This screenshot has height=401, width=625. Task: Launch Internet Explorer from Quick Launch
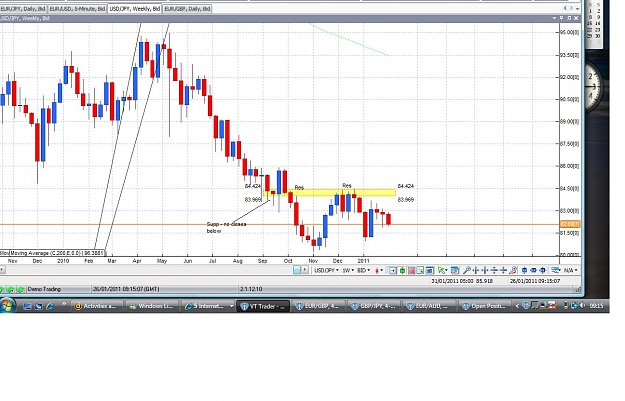[x=49, y=306]
